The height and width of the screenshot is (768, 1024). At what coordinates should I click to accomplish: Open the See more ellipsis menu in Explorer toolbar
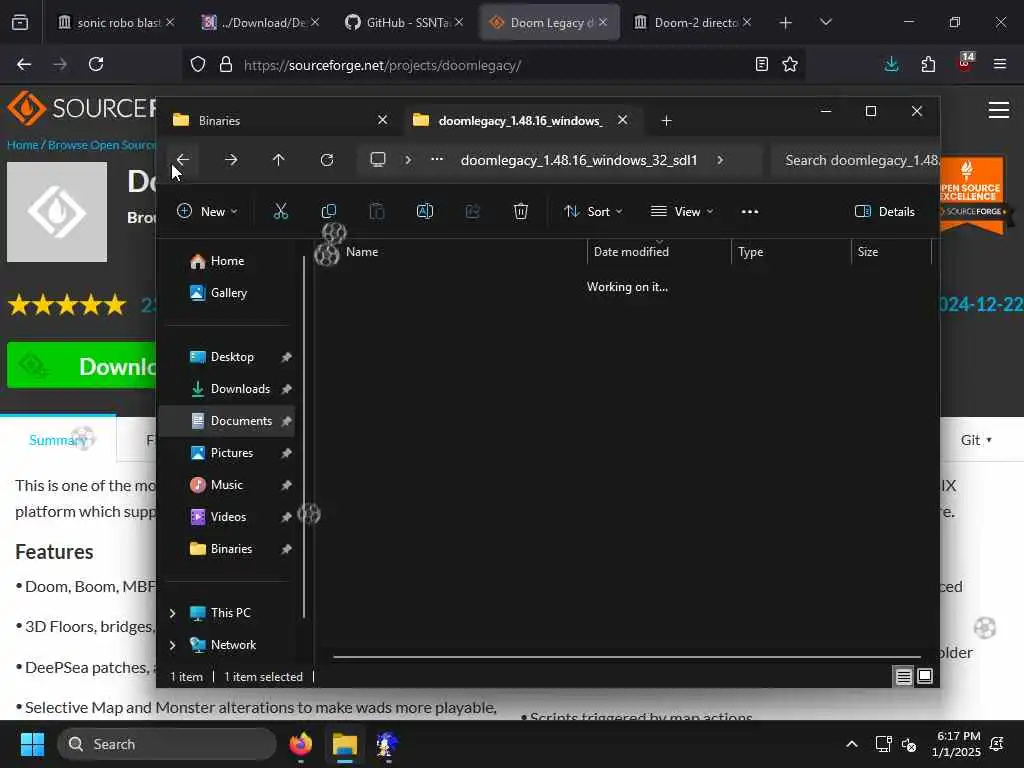pos(750,212)
